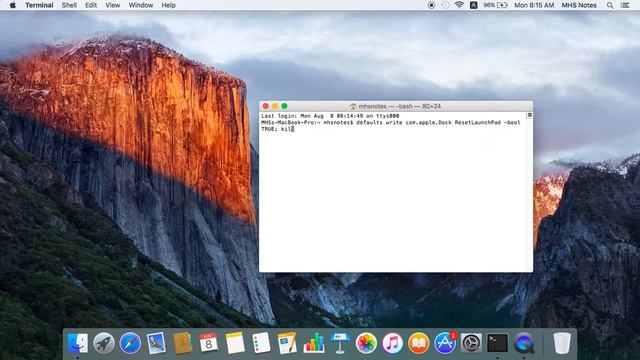
Task: Click the screen recording status icon
Action: pos(431,5)
